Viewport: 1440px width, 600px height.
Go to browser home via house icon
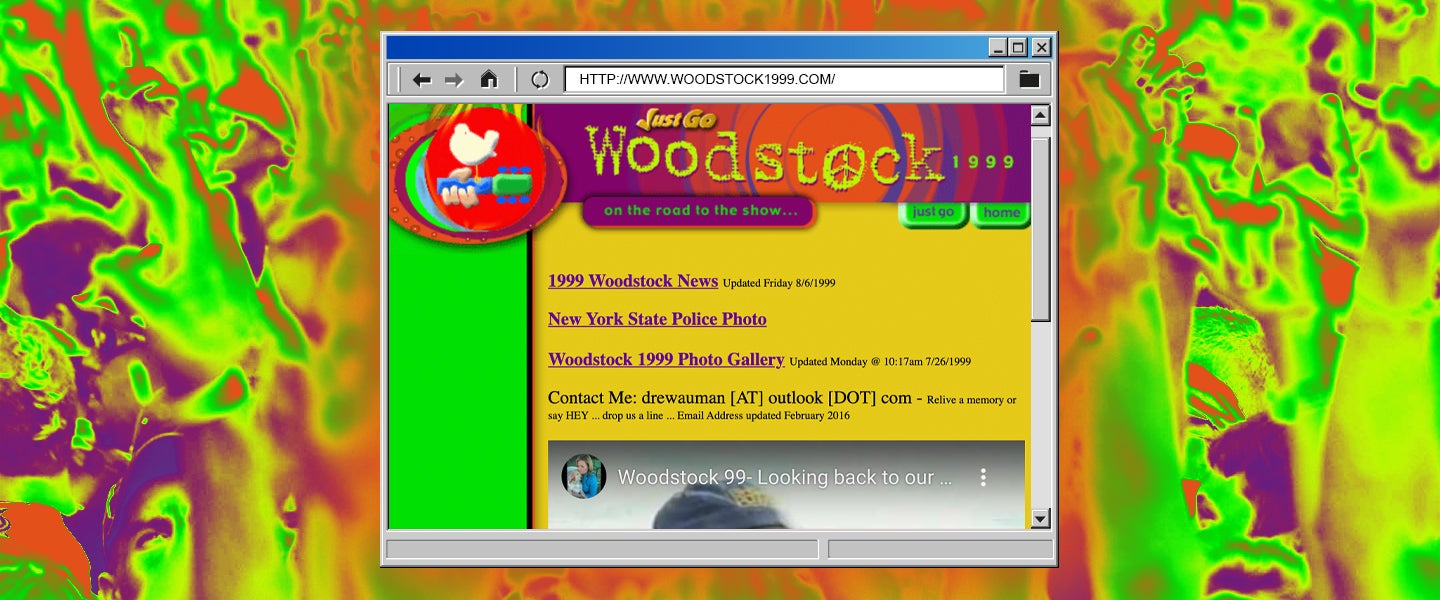tap(489, 79)
